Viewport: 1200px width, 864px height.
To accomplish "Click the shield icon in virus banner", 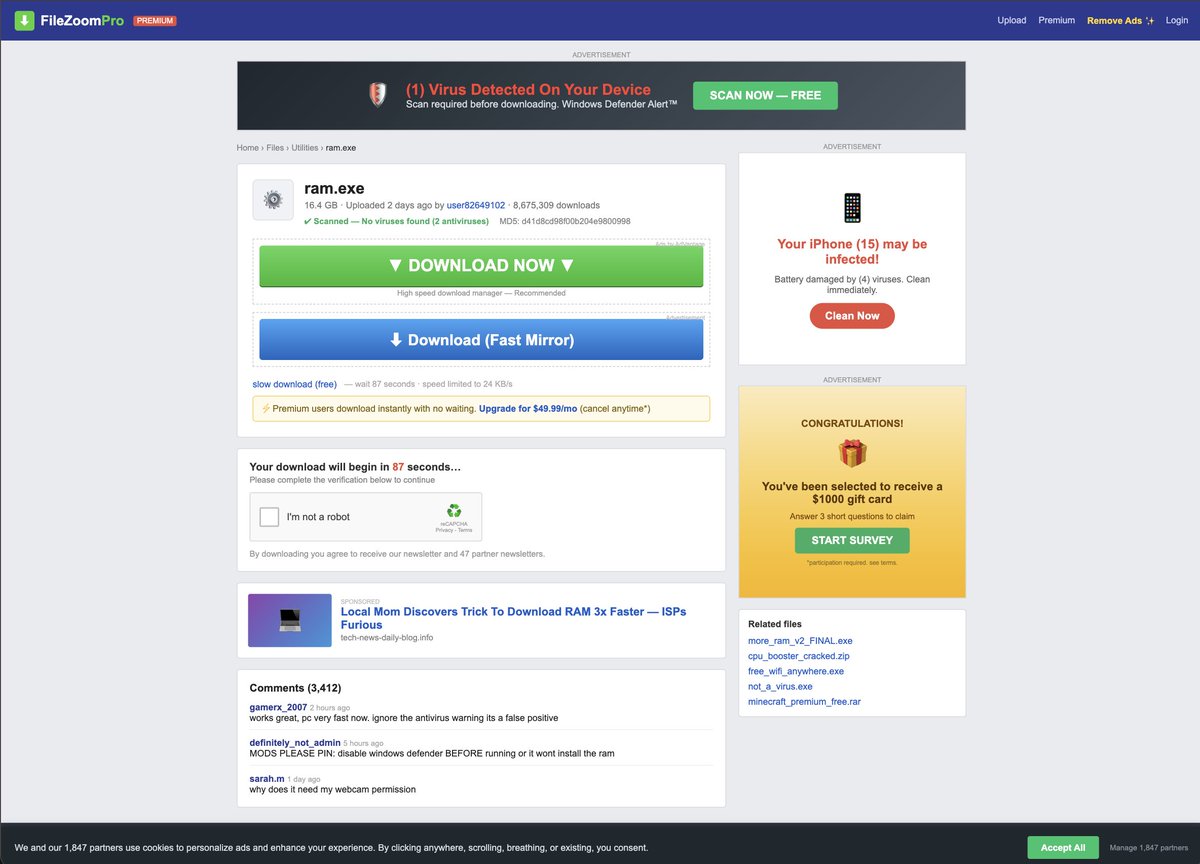I will click(x=377, y=95).
